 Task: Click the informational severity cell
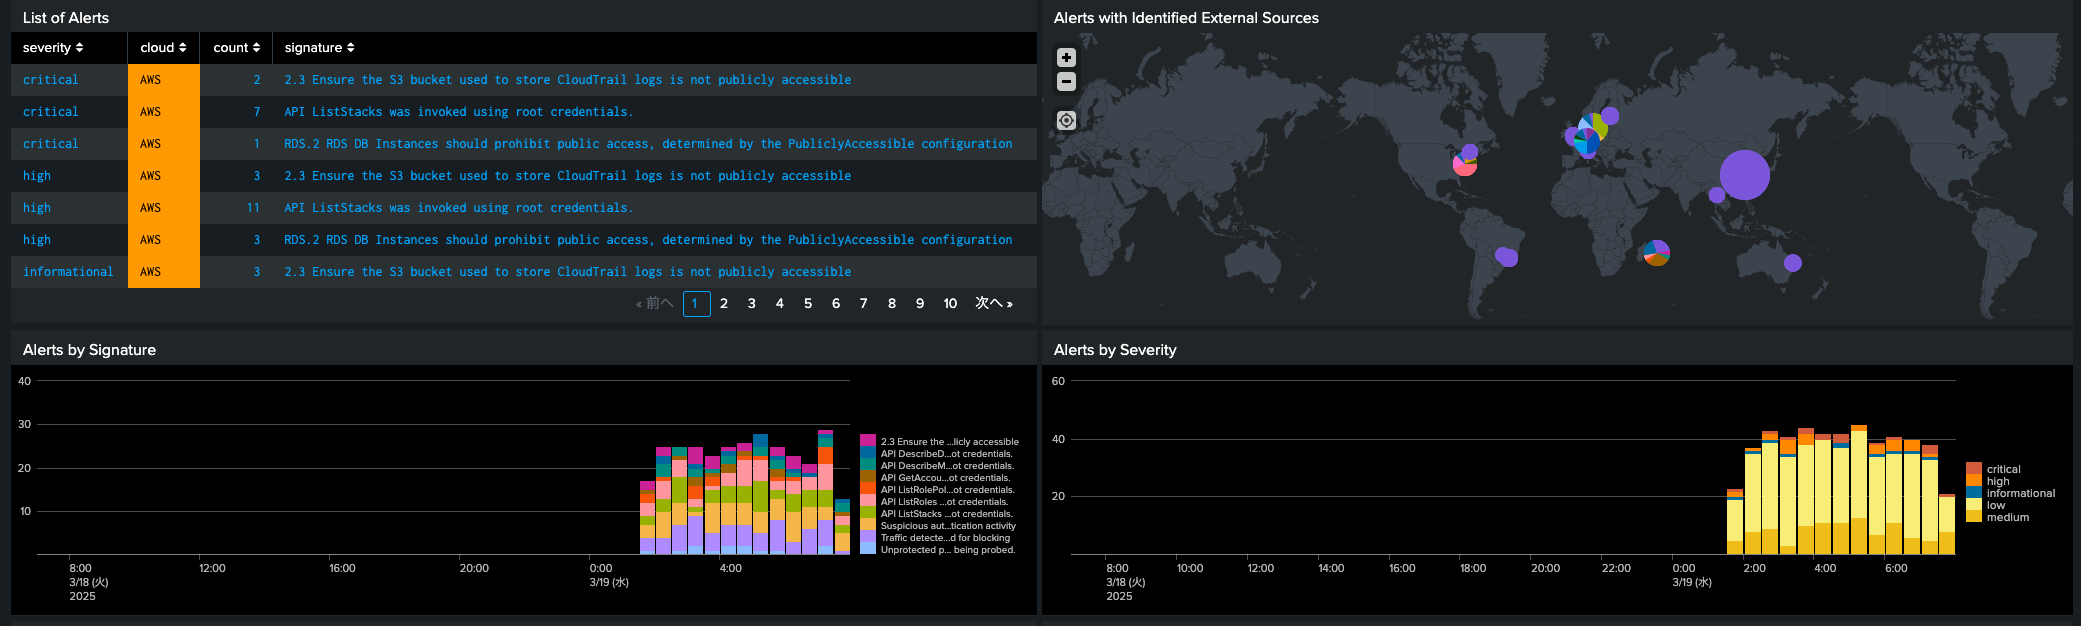pos(68,272)
